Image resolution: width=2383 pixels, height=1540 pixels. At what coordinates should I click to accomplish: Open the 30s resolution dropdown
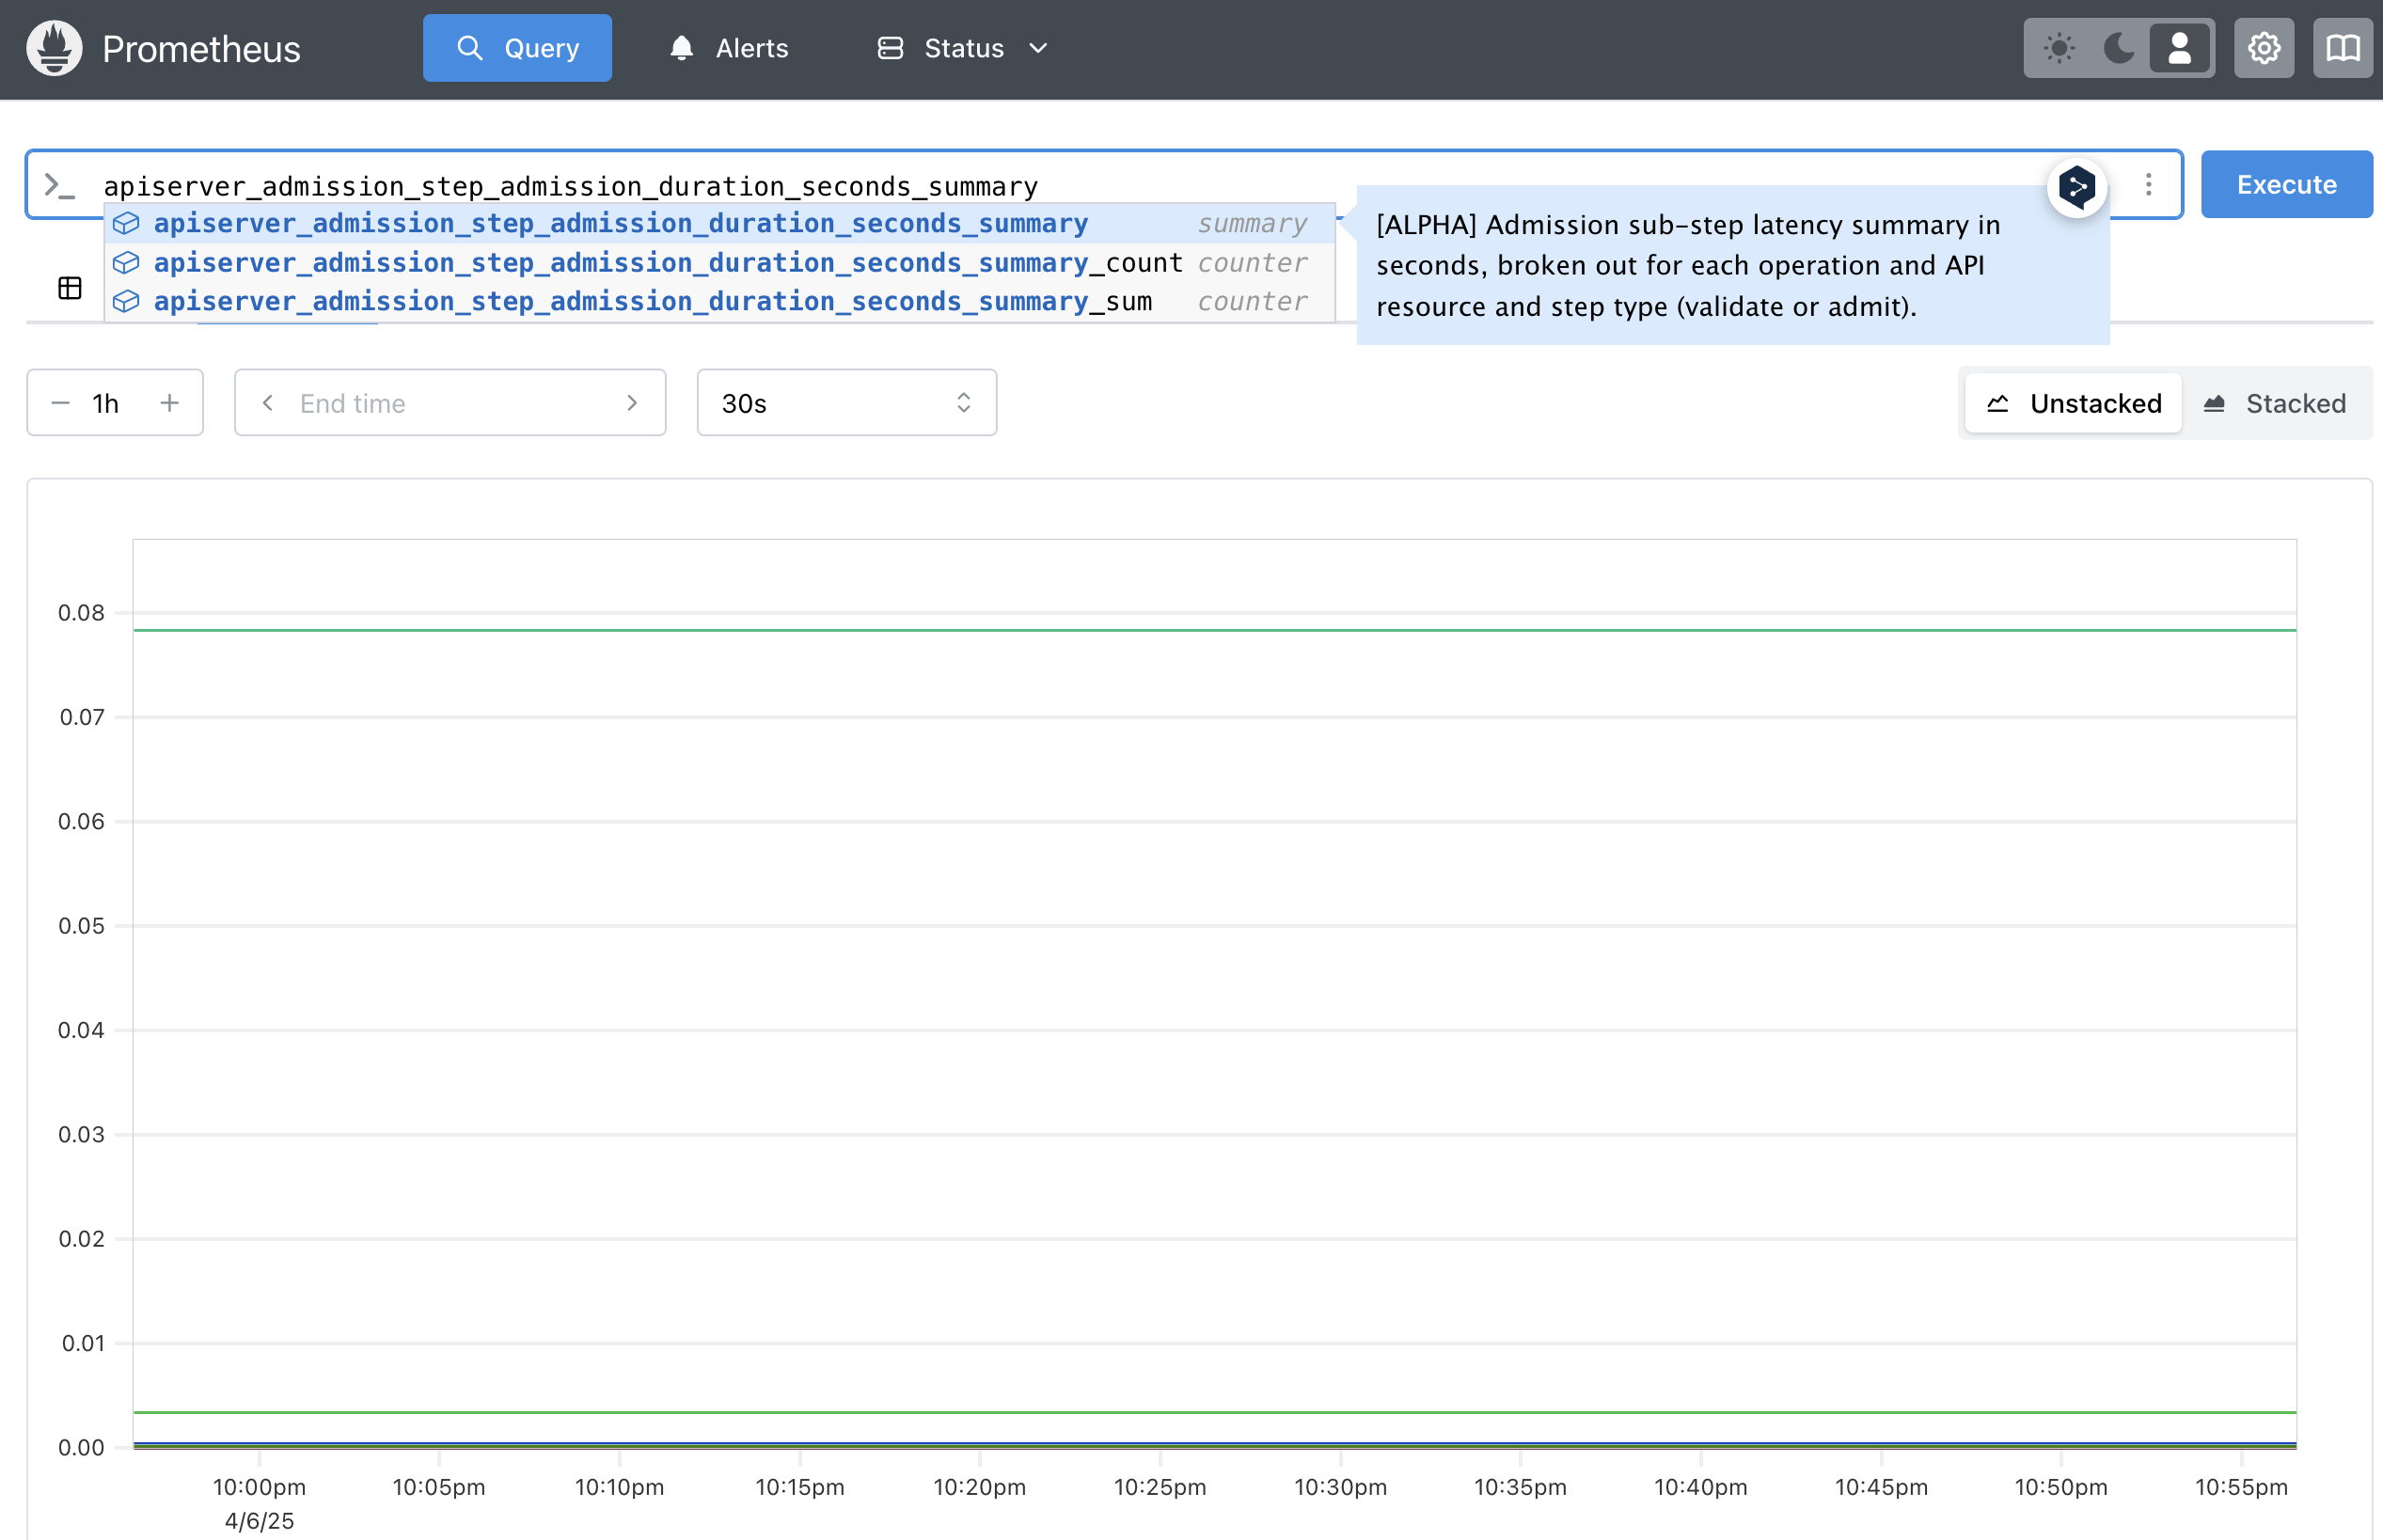pyautogui.click(x=846, y=403)
